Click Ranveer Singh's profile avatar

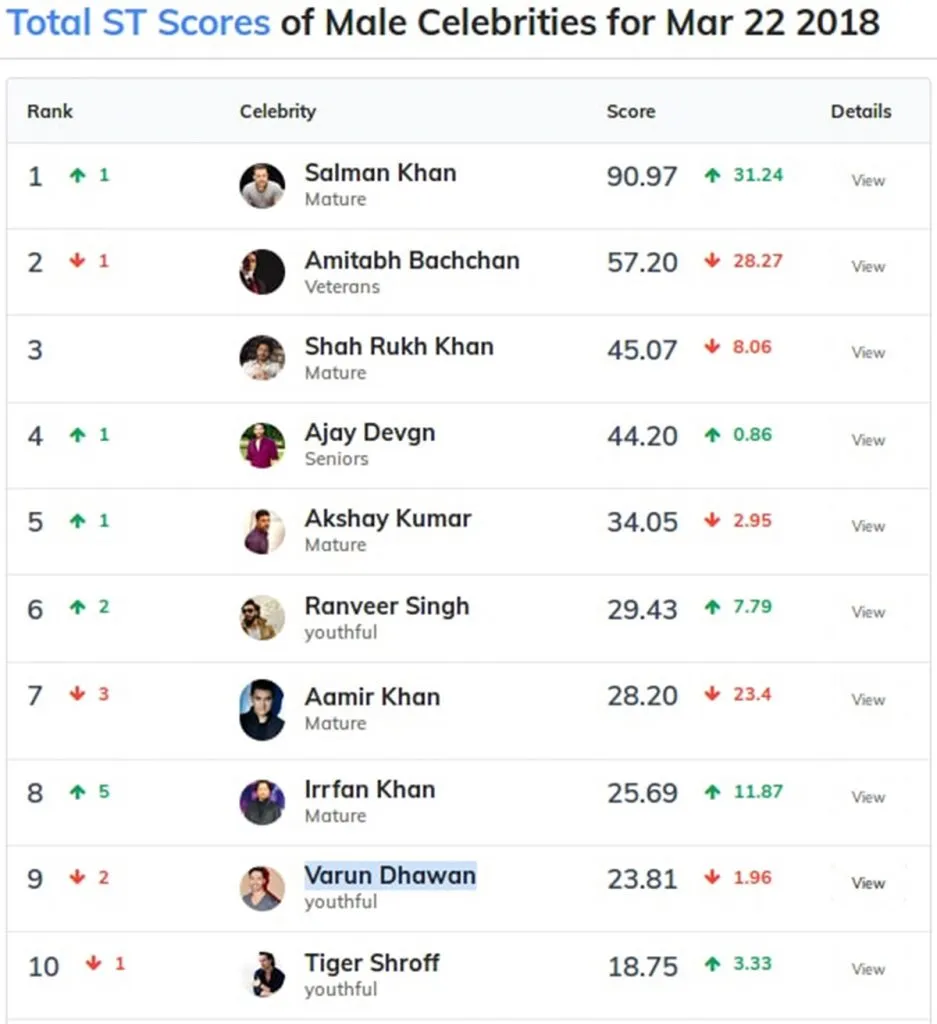[262, 618]
